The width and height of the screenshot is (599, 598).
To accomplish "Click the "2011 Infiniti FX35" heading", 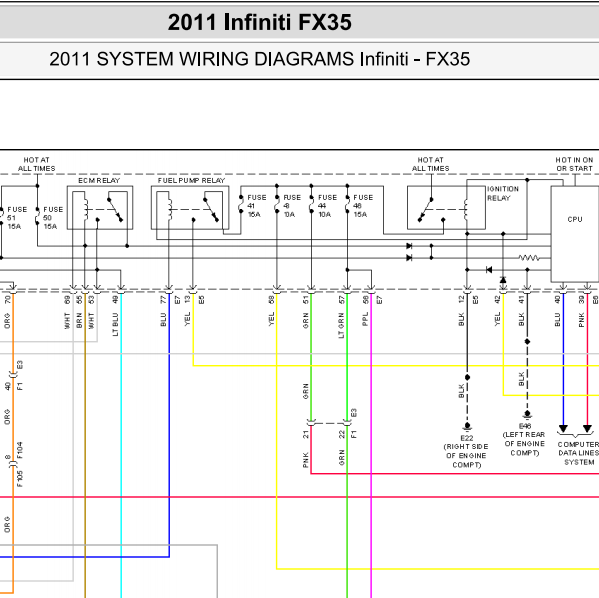I will click(259, 22).
